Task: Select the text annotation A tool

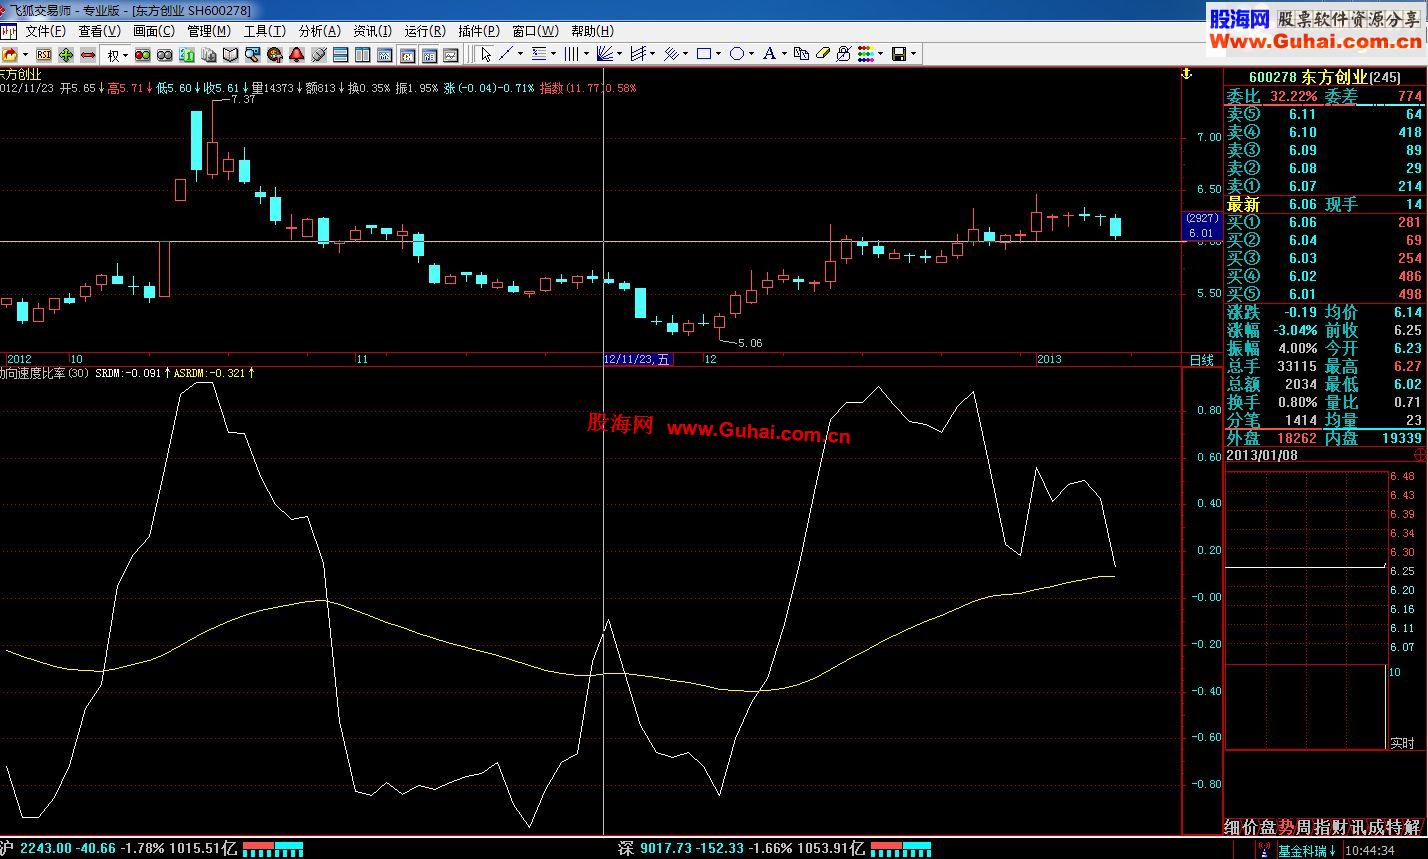Action: pyautogui.click(x=768, y=54)
